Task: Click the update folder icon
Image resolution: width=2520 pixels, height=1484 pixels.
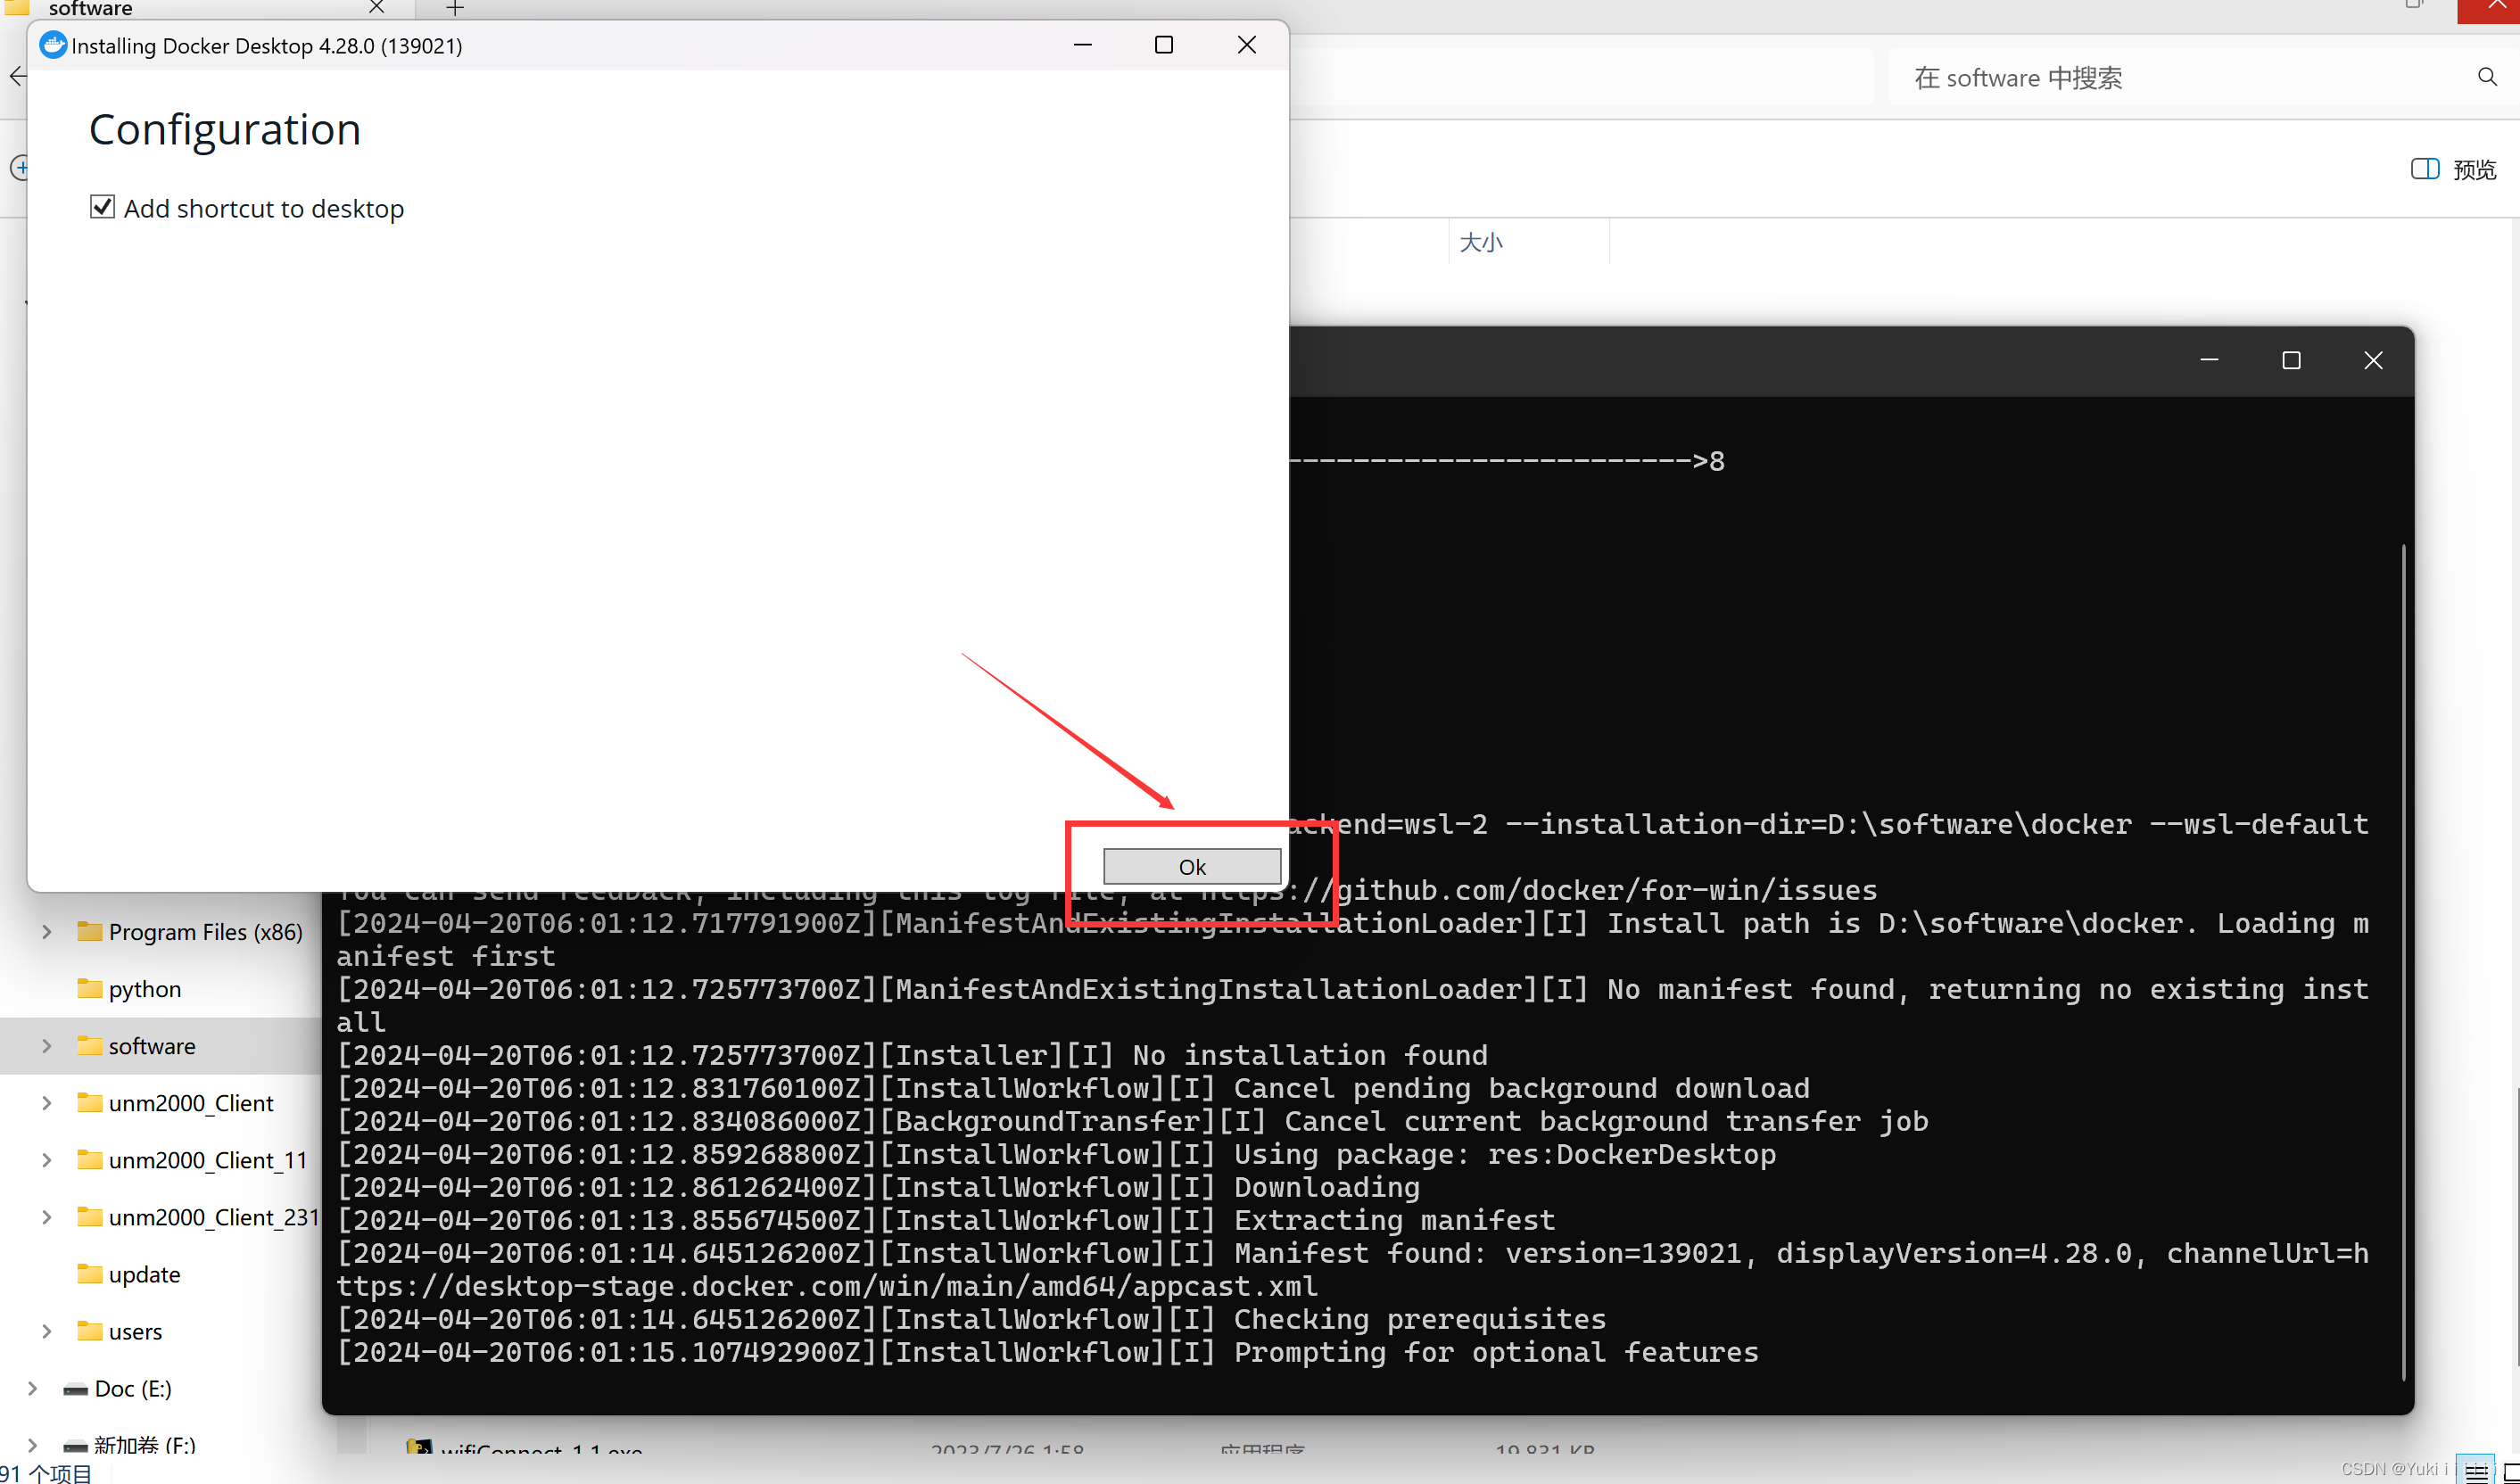Action: (90, 1273)
